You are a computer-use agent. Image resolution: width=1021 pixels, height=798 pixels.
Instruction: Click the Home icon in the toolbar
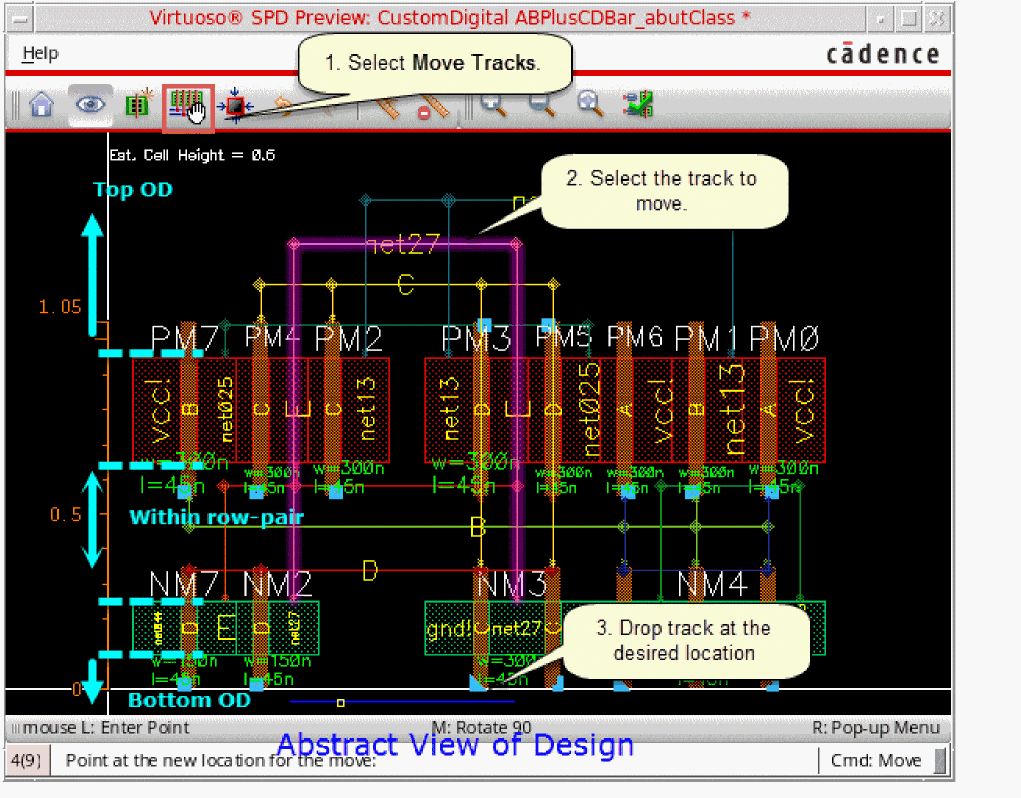click(42, 104)
